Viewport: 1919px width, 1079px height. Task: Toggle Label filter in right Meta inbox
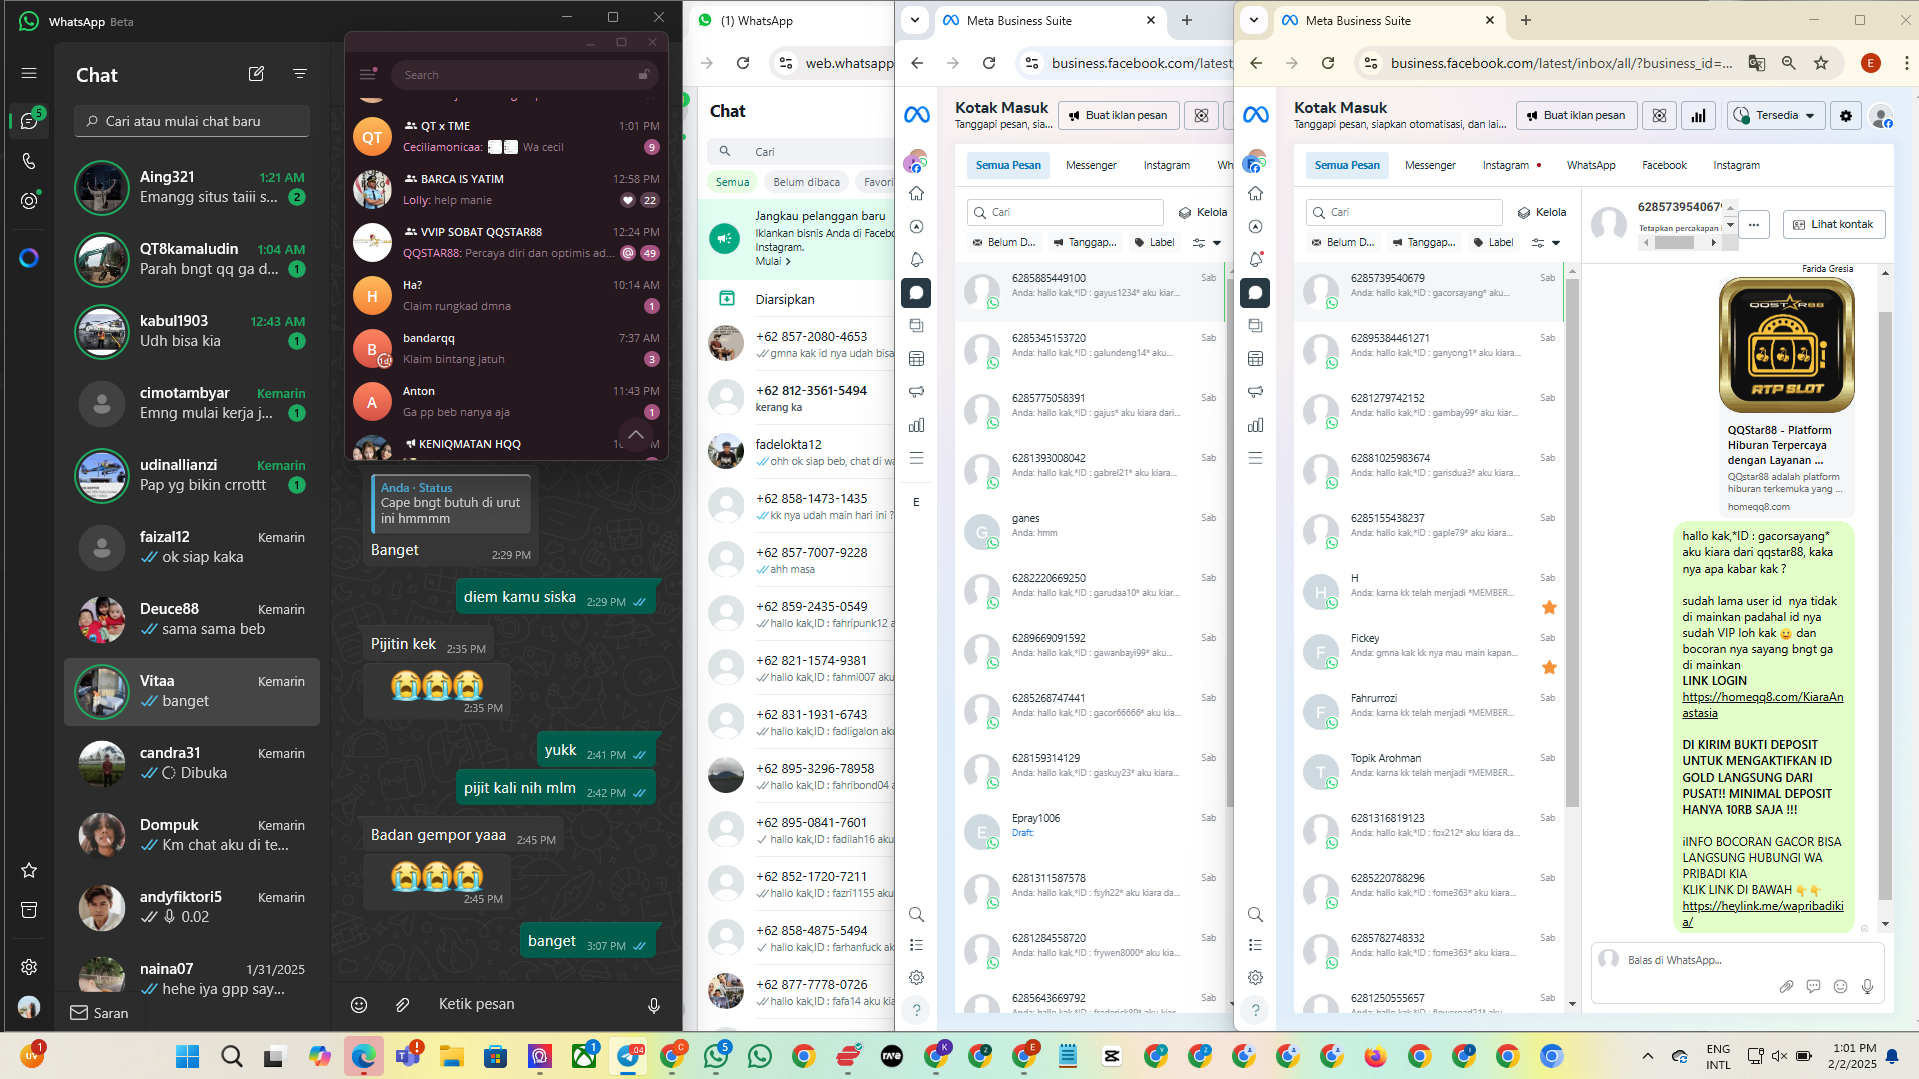1493,242
